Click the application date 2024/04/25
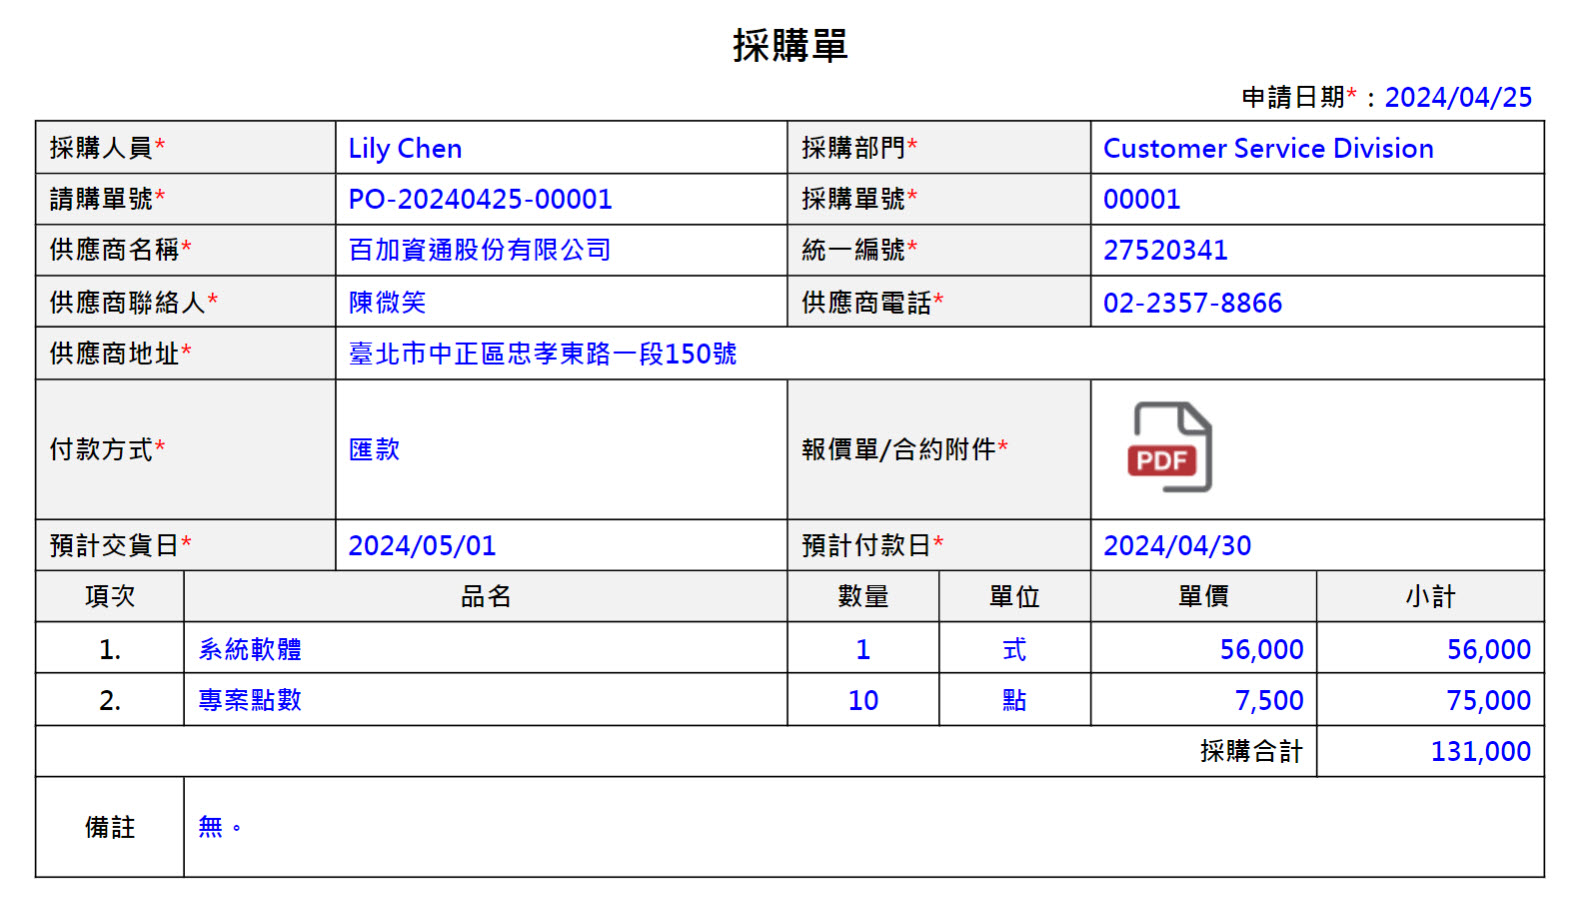The height and width of the screenshot is (908, 1580). pos(1457,97)
